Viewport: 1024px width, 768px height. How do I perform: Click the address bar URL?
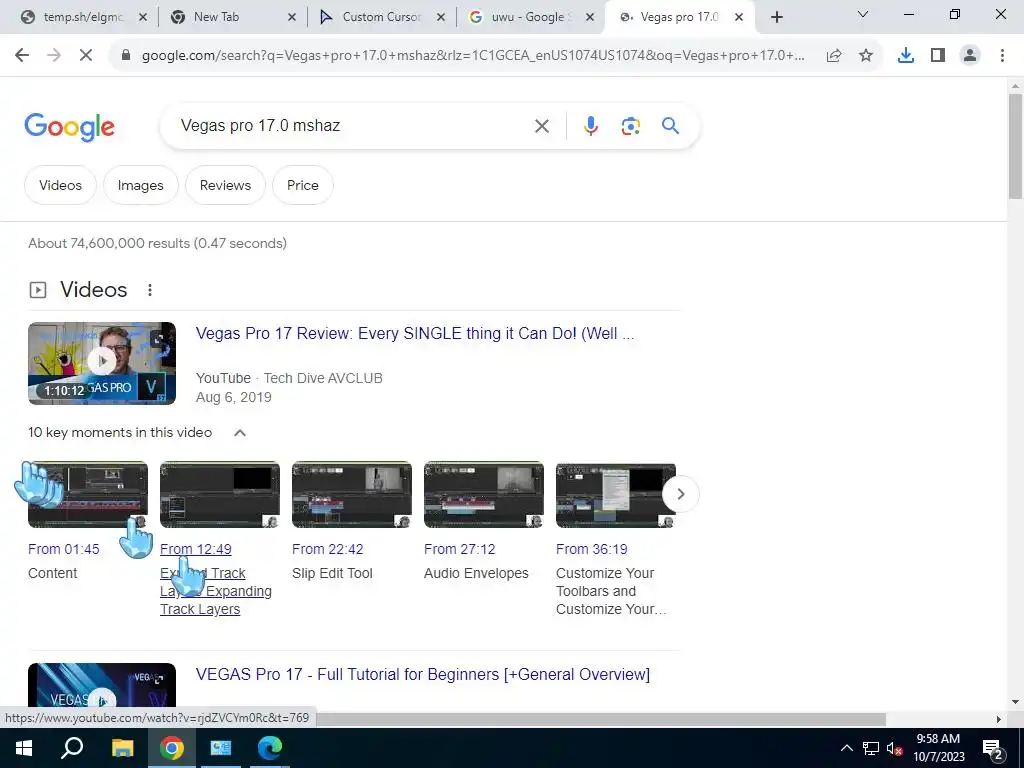[x=473, y=56]
